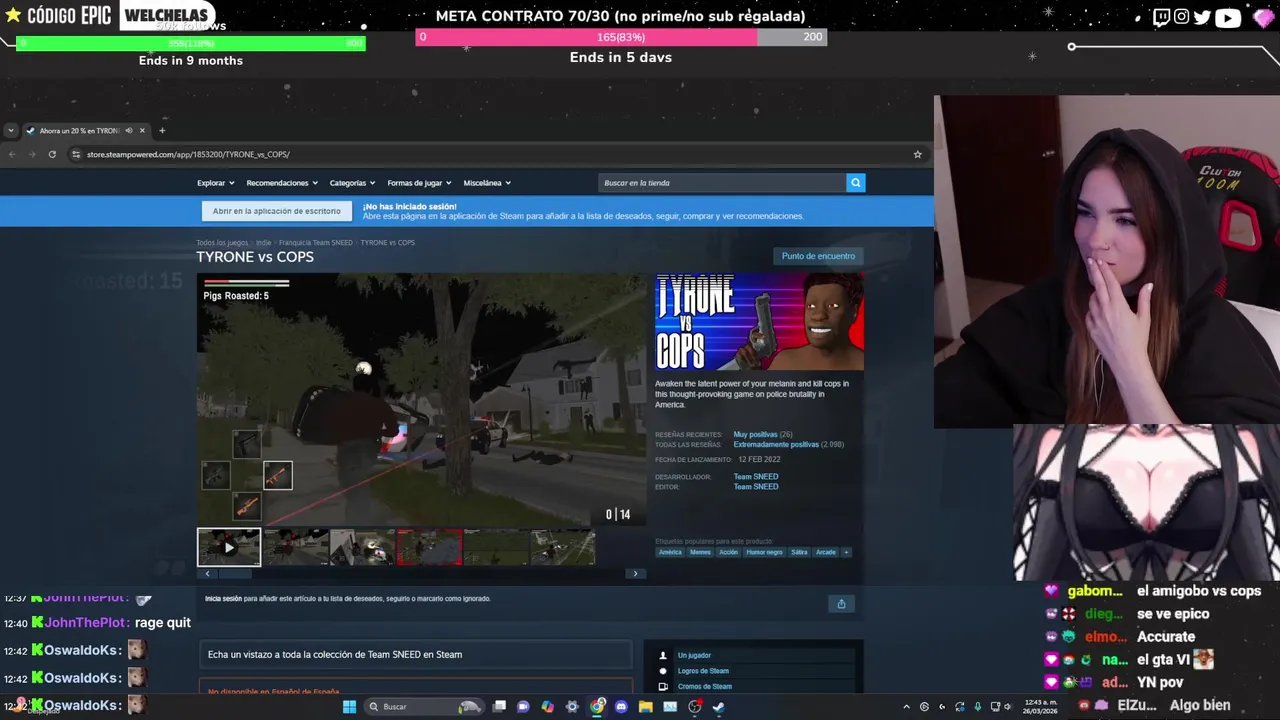Open the Team SNEED collection banner
This screenshot has height=720, width=1280.
(x=415, y=655)
